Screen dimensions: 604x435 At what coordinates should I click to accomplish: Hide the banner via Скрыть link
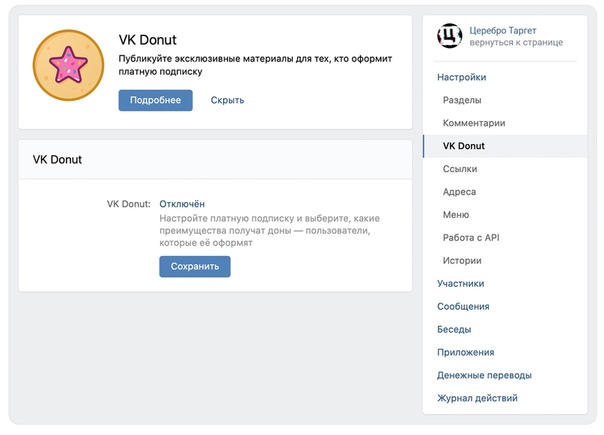click(x=227, y=100)
